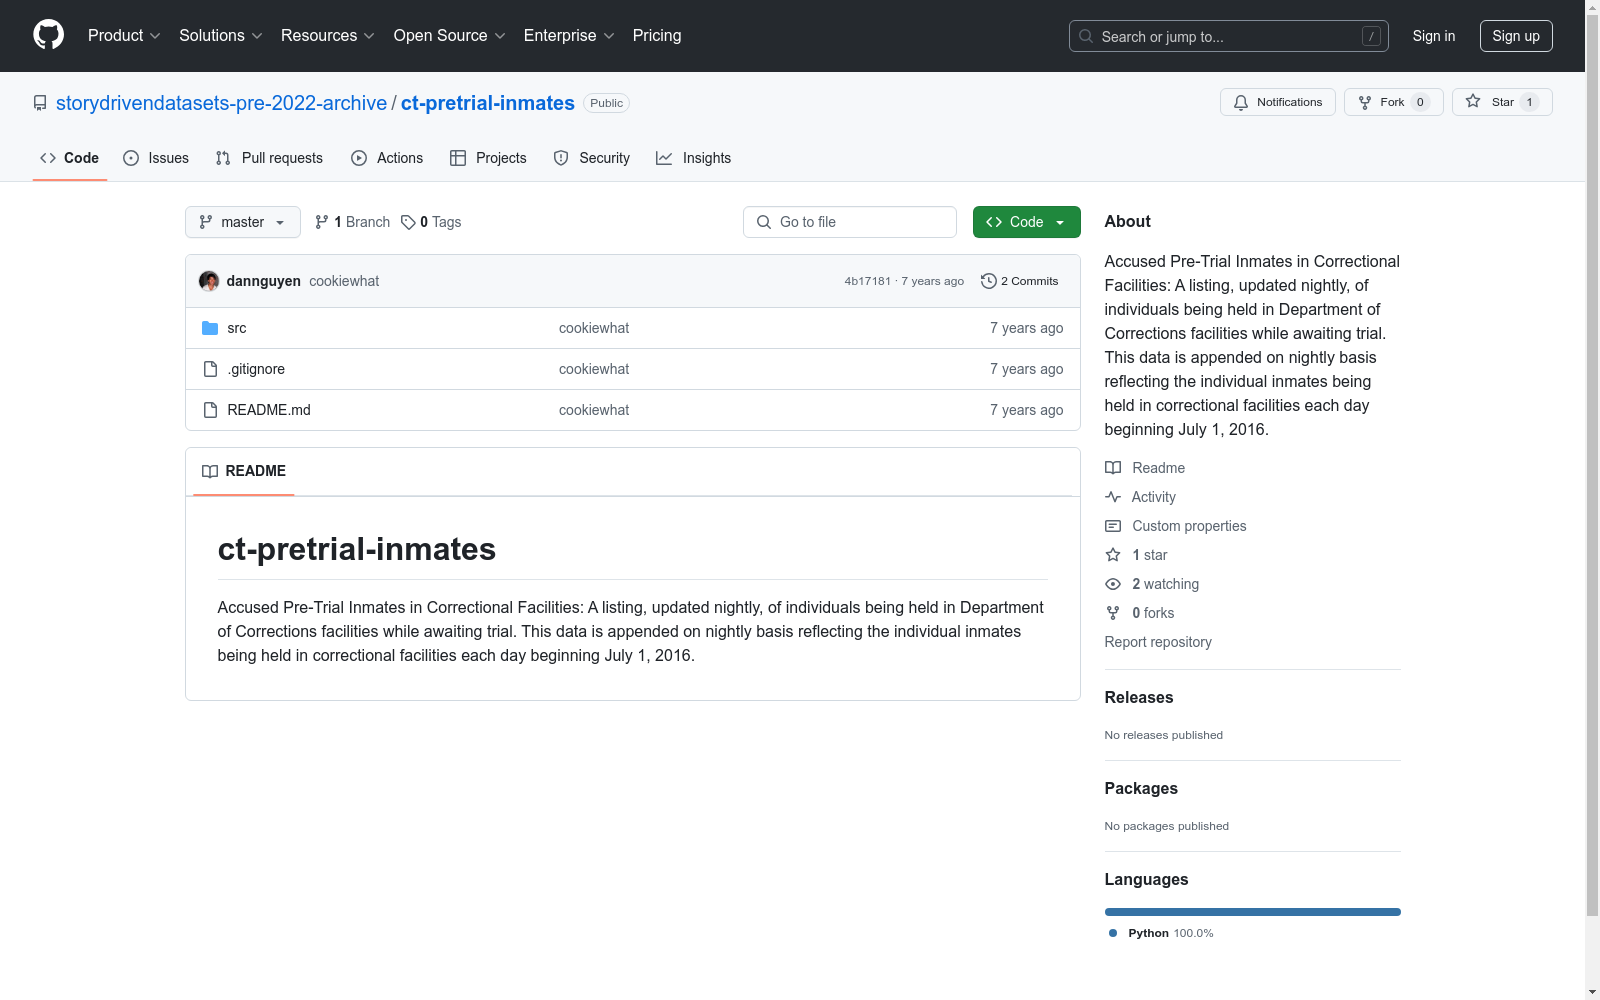Click the src folder icon

click(x=210, y=328)
